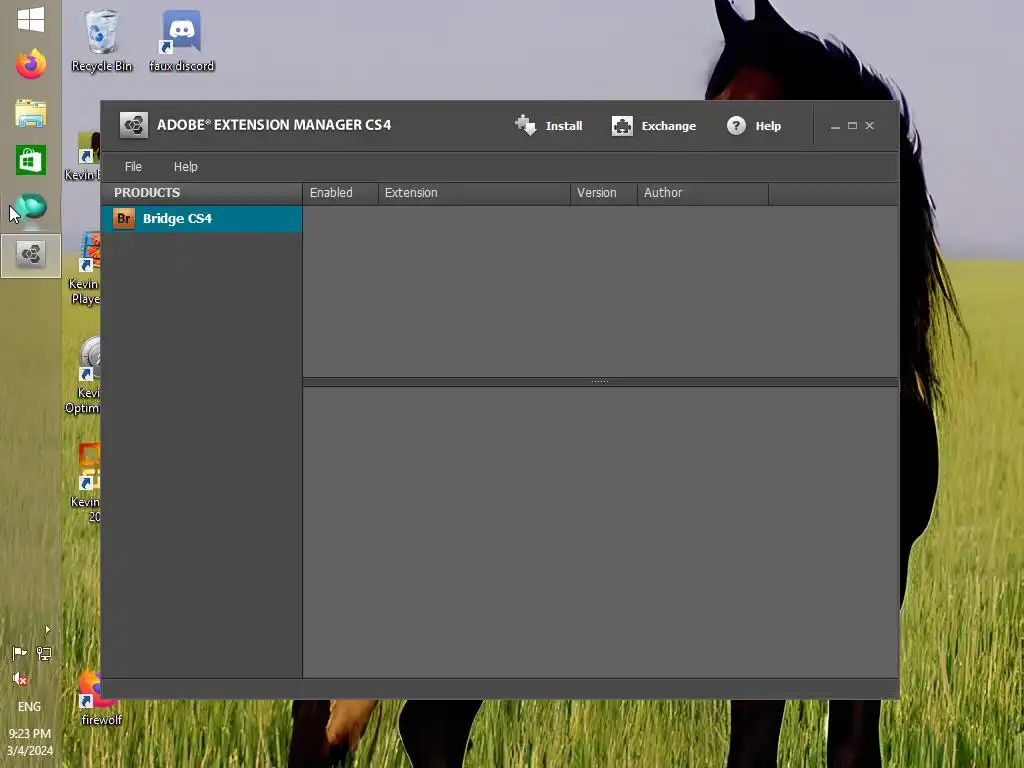Open the File menu
1024x768 pixels.
coord(133,167)
